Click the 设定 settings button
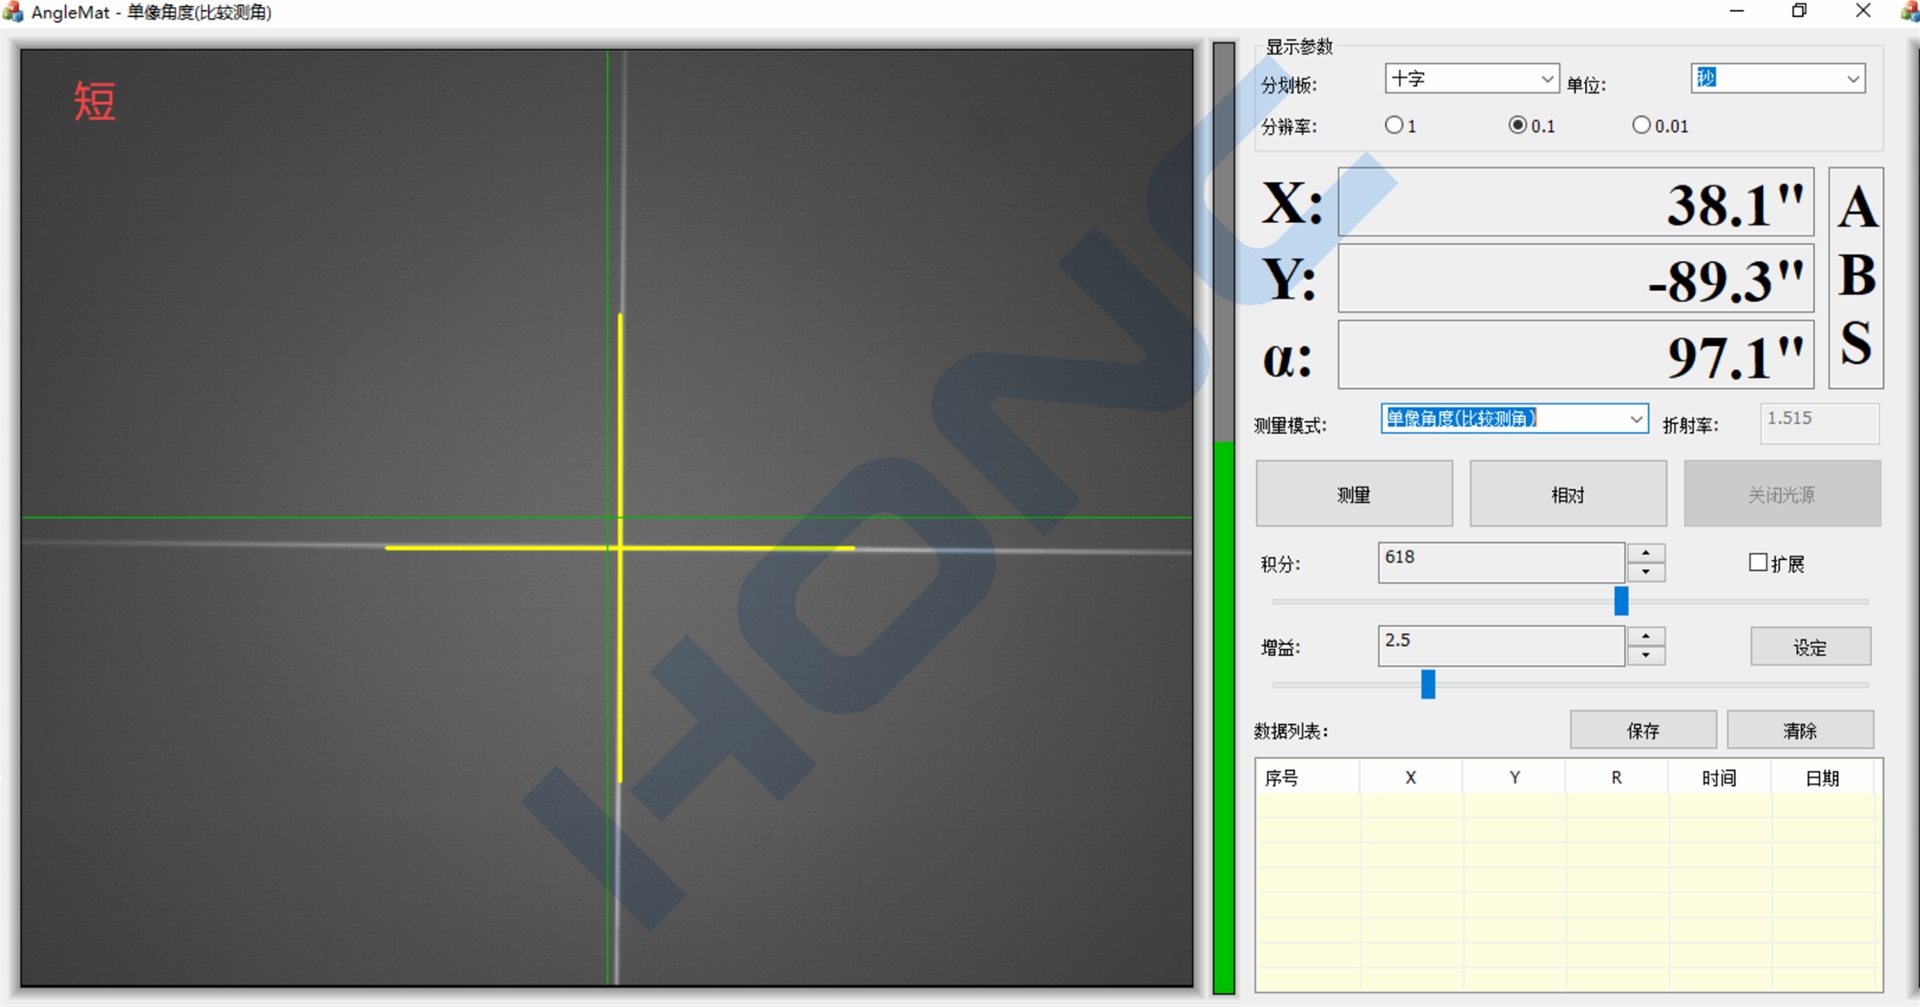1920x1007 pixels. pos(1810,647)
